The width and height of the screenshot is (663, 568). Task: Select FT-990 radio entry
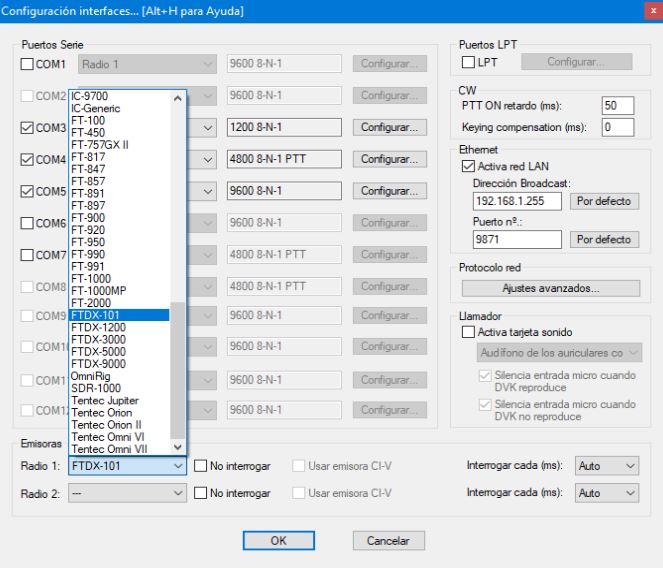pyautogui.click(x=120, y=254)
